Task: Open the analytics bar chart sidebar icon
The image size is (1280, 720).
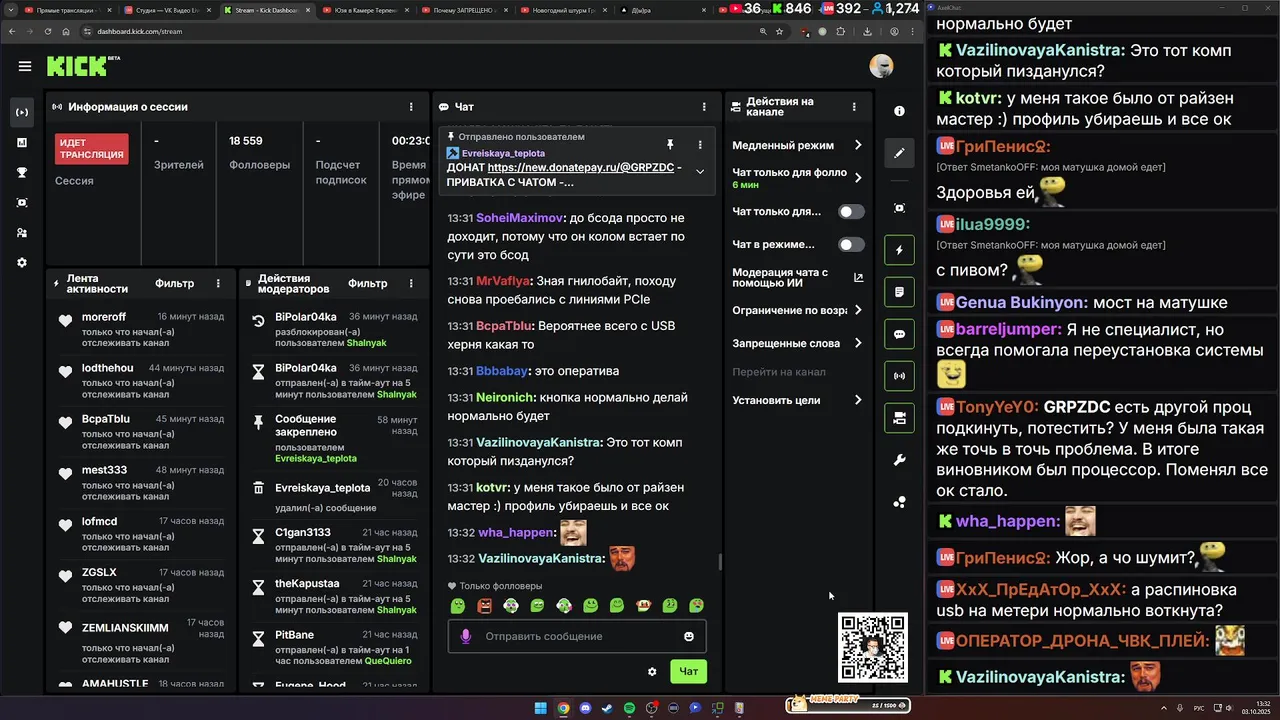Action: click(x=22, y=143)
